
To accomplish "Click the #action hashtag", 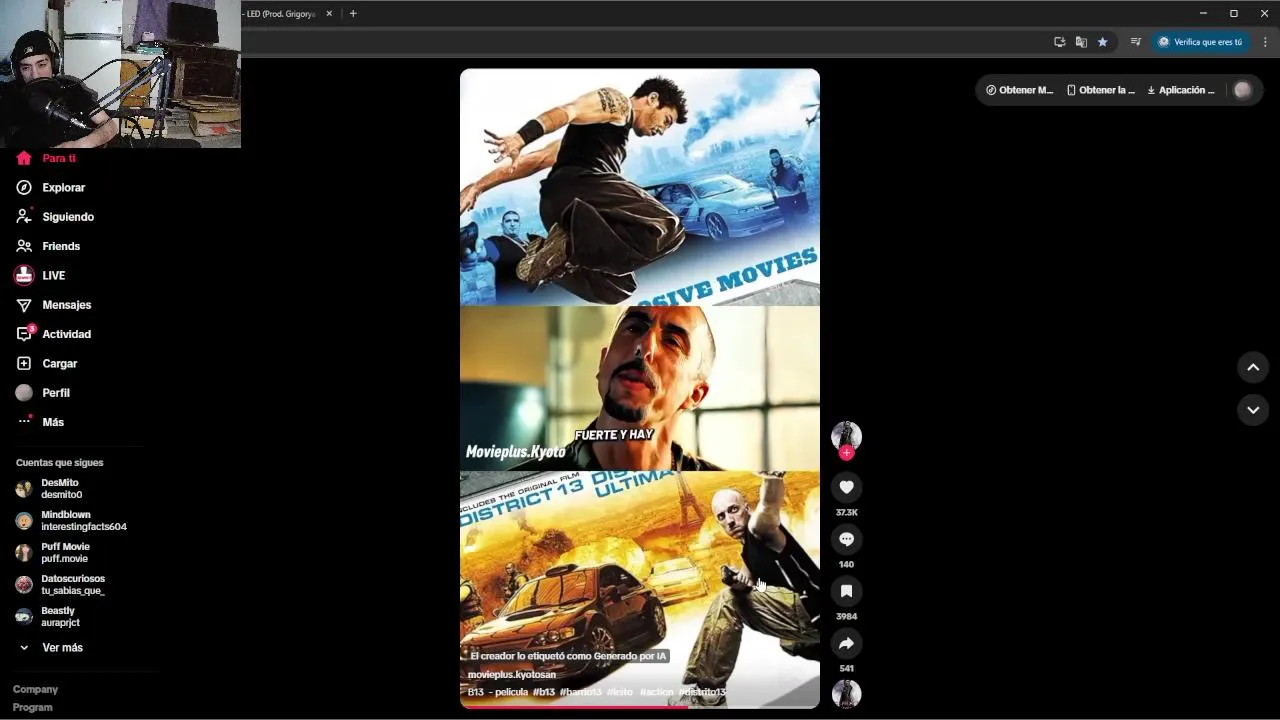I will click(657, 692).
